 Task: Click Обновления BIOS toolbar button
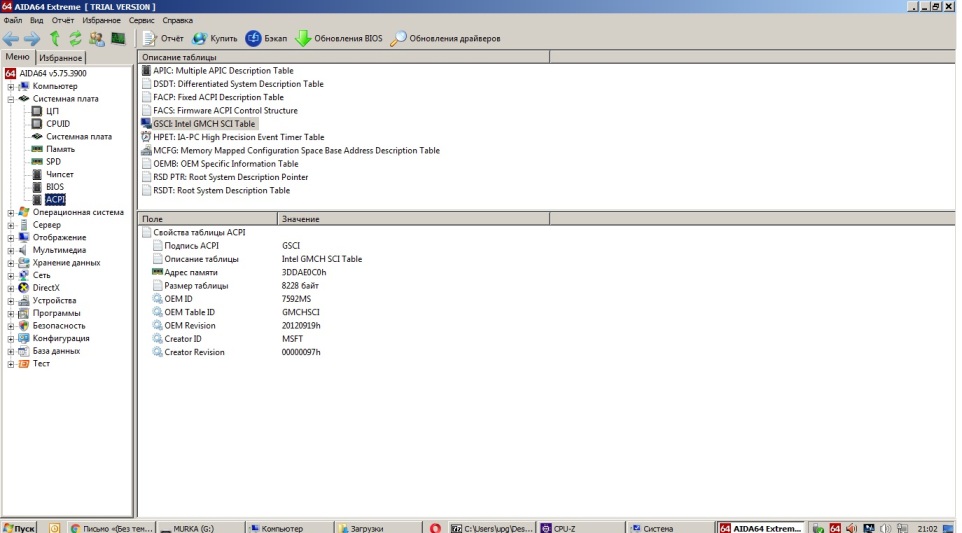tap(339, 39)
